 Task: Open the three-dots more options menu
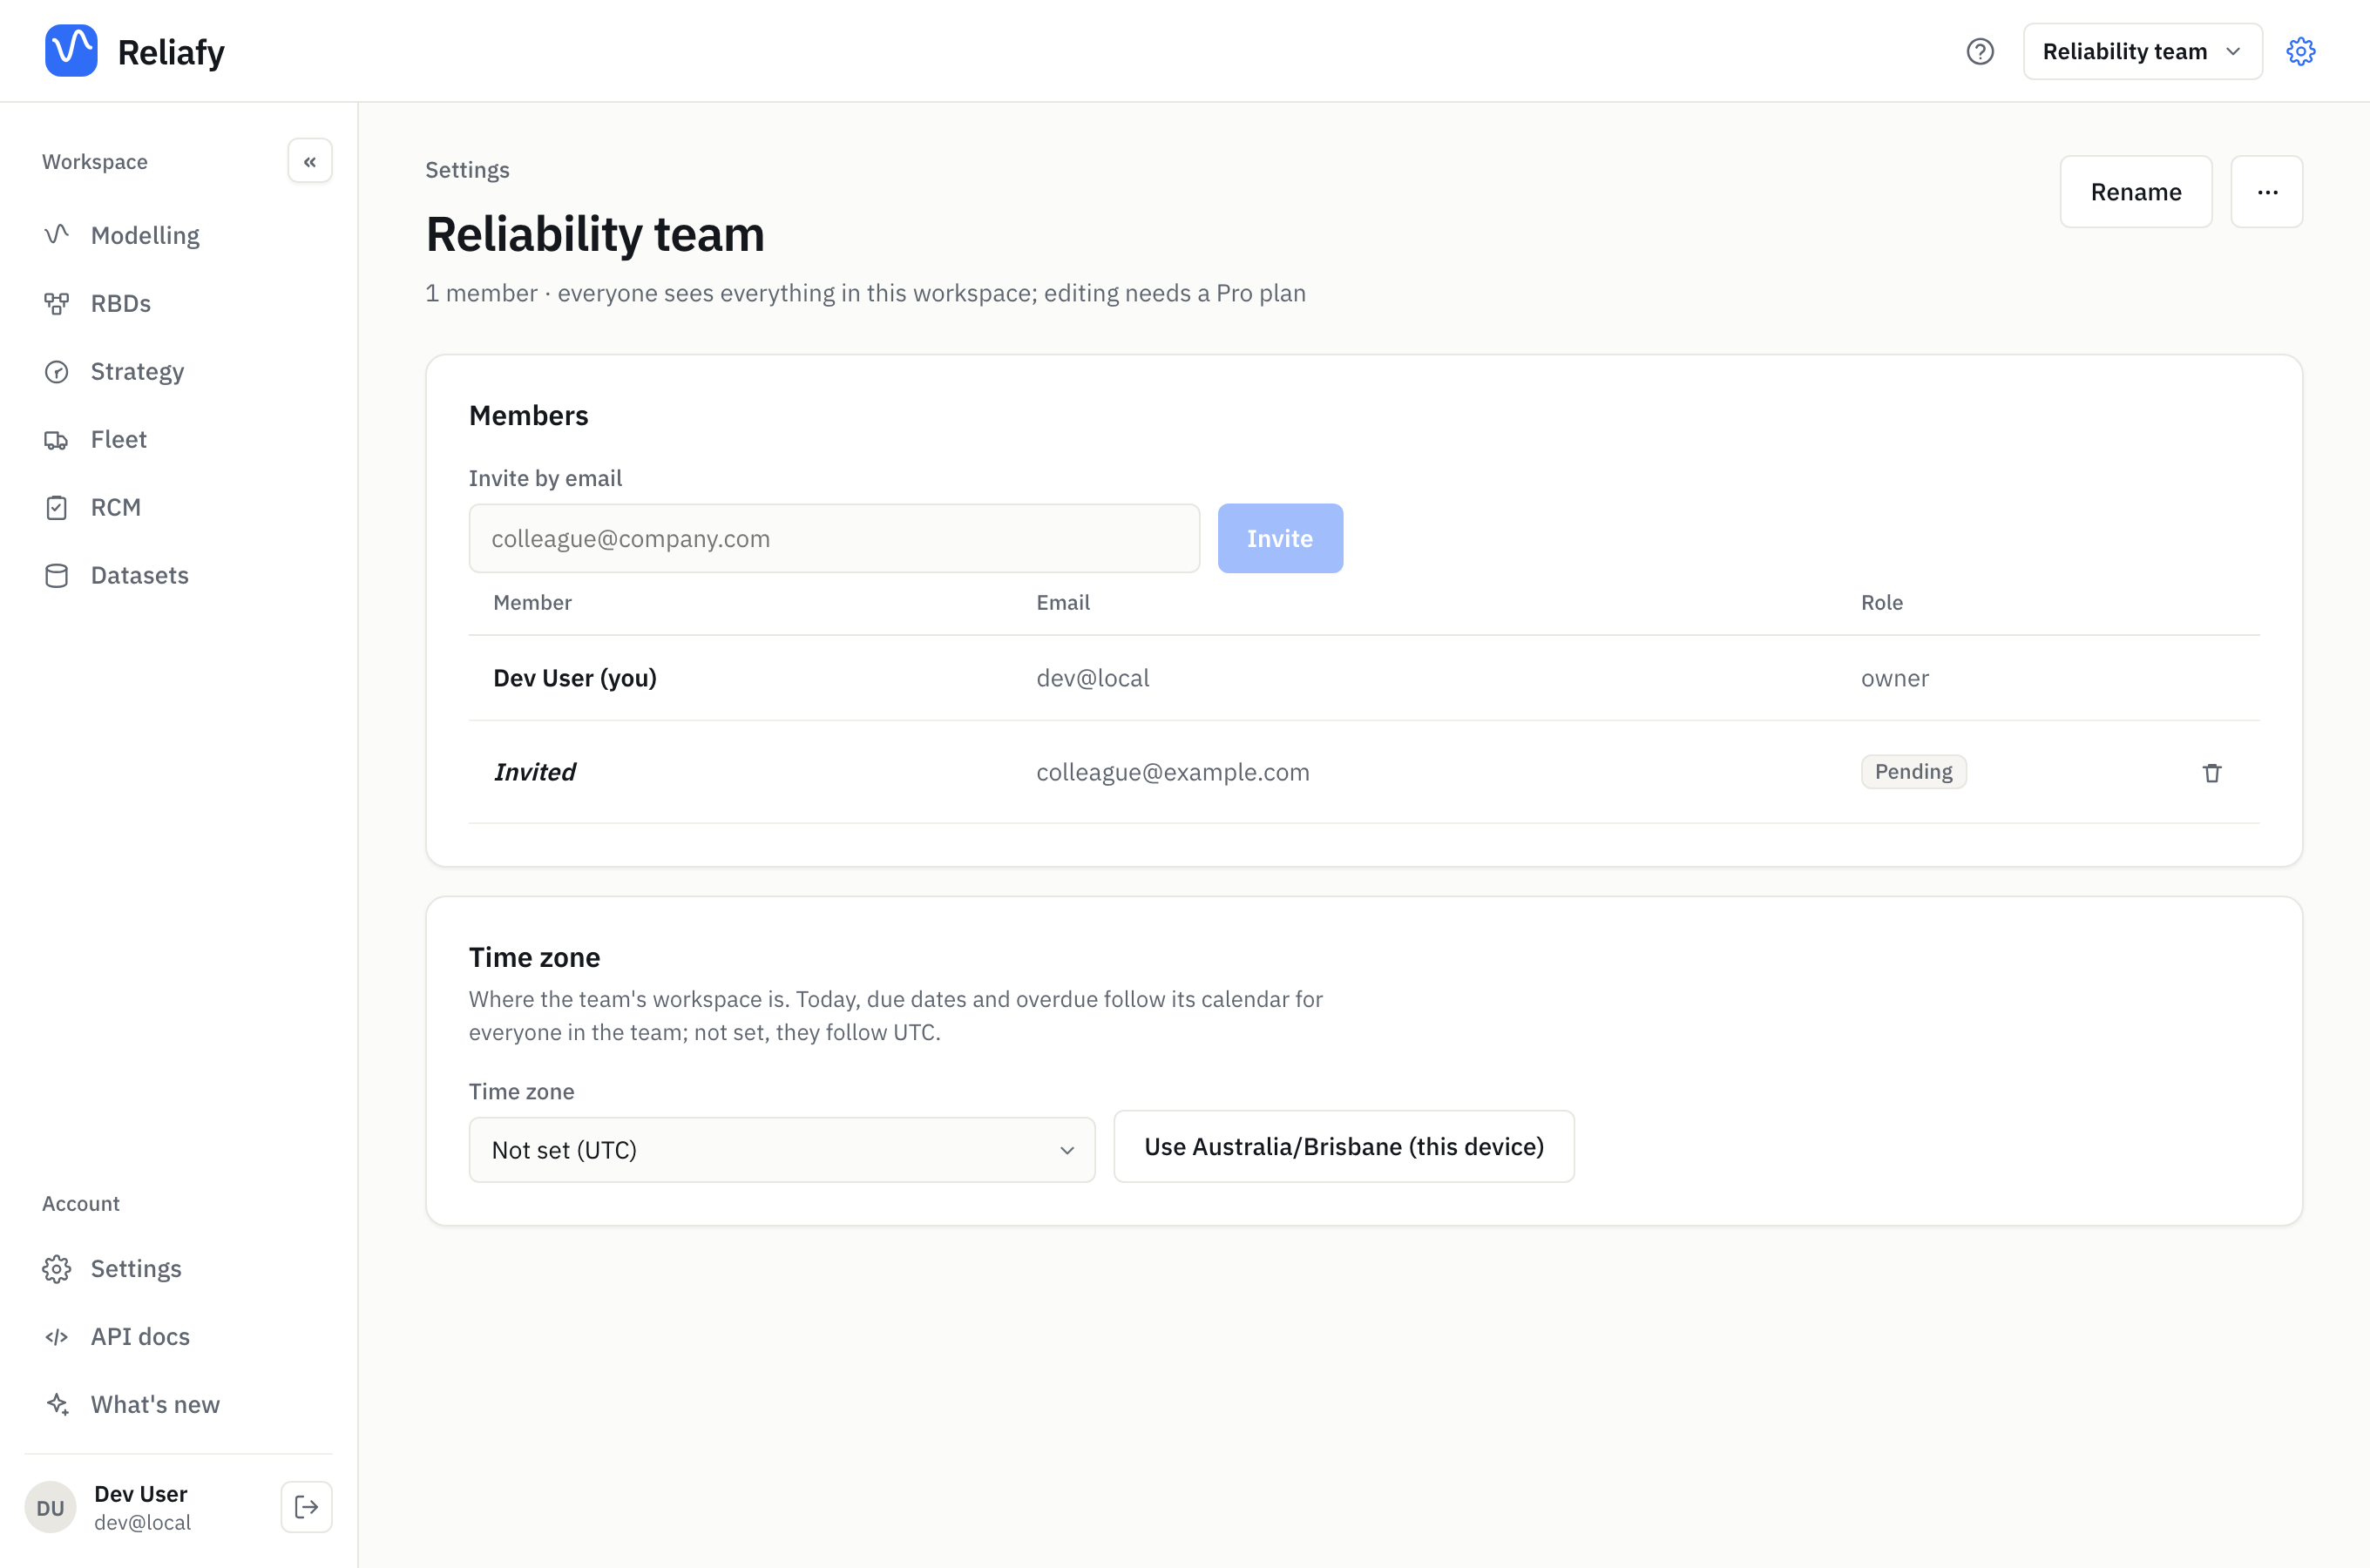[x=2267, y=191]
